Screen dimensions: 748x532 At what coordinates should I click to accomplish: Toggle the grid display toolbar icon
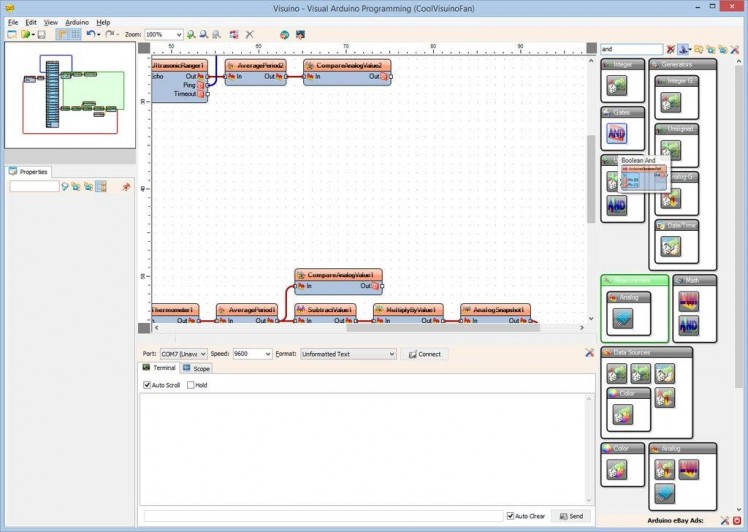coord(76,34)
